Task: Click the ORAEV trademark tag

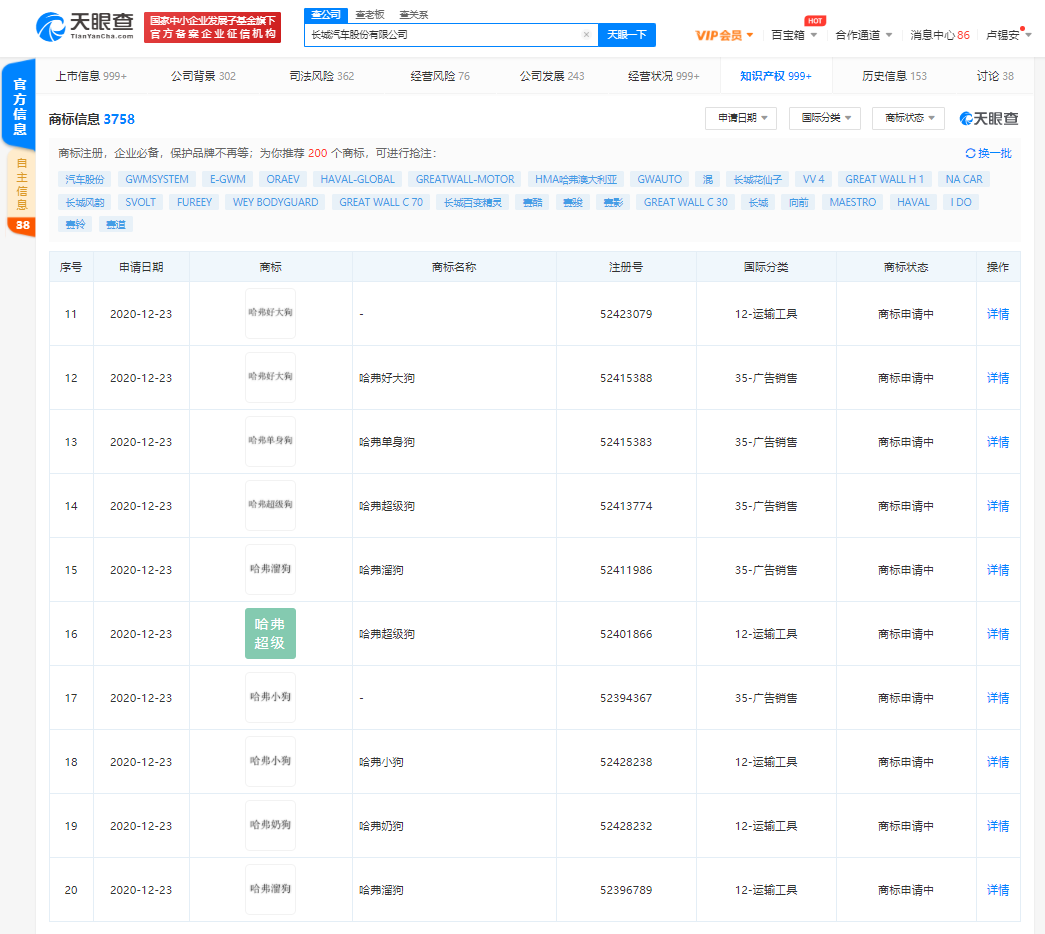Action: pos(283,179)
